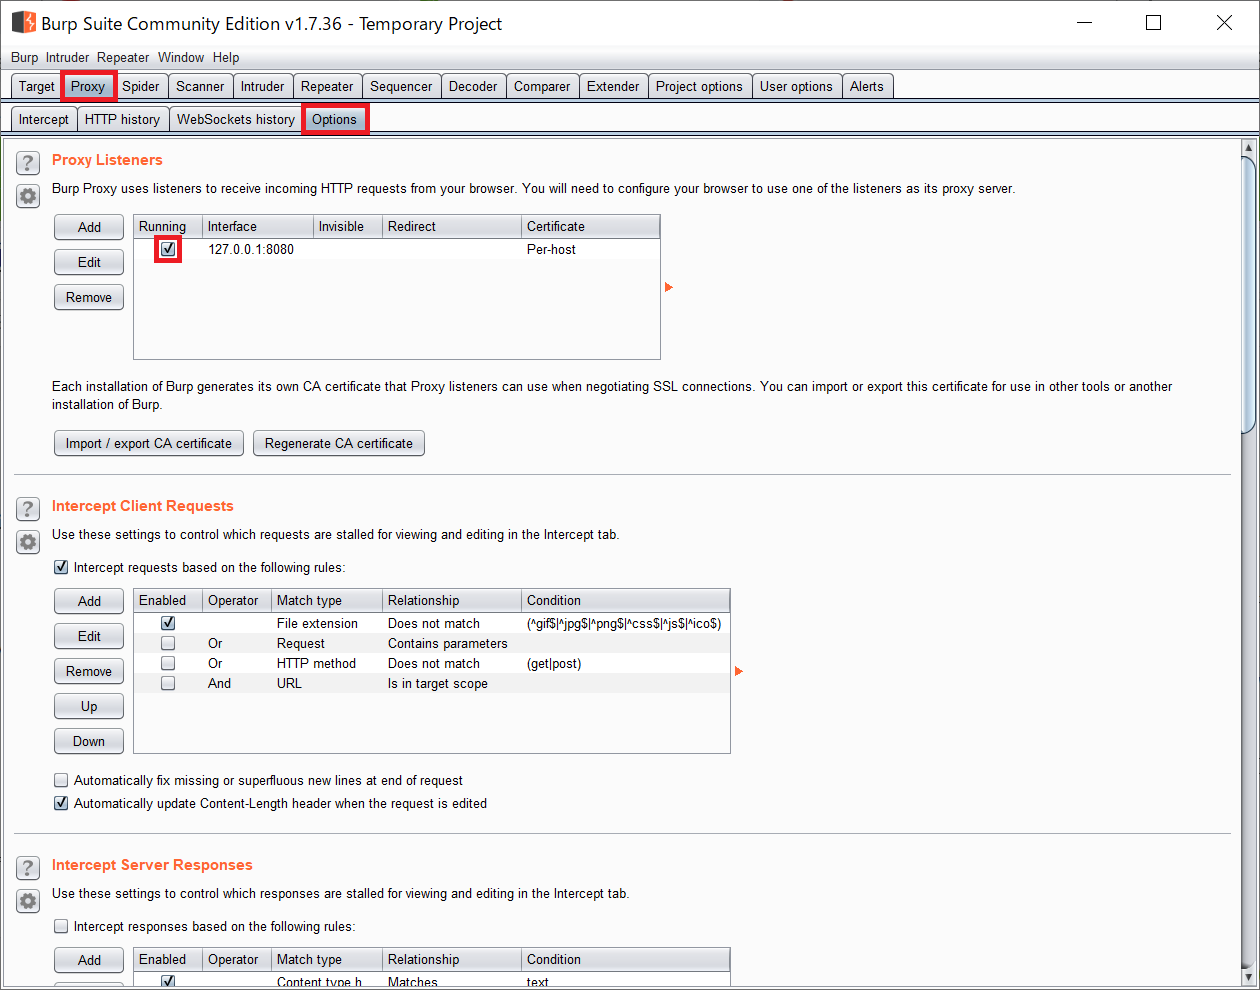Click the Proxy Listeners settings gear icon
This screenshot has width=1260, height=990.
[27, 196]
